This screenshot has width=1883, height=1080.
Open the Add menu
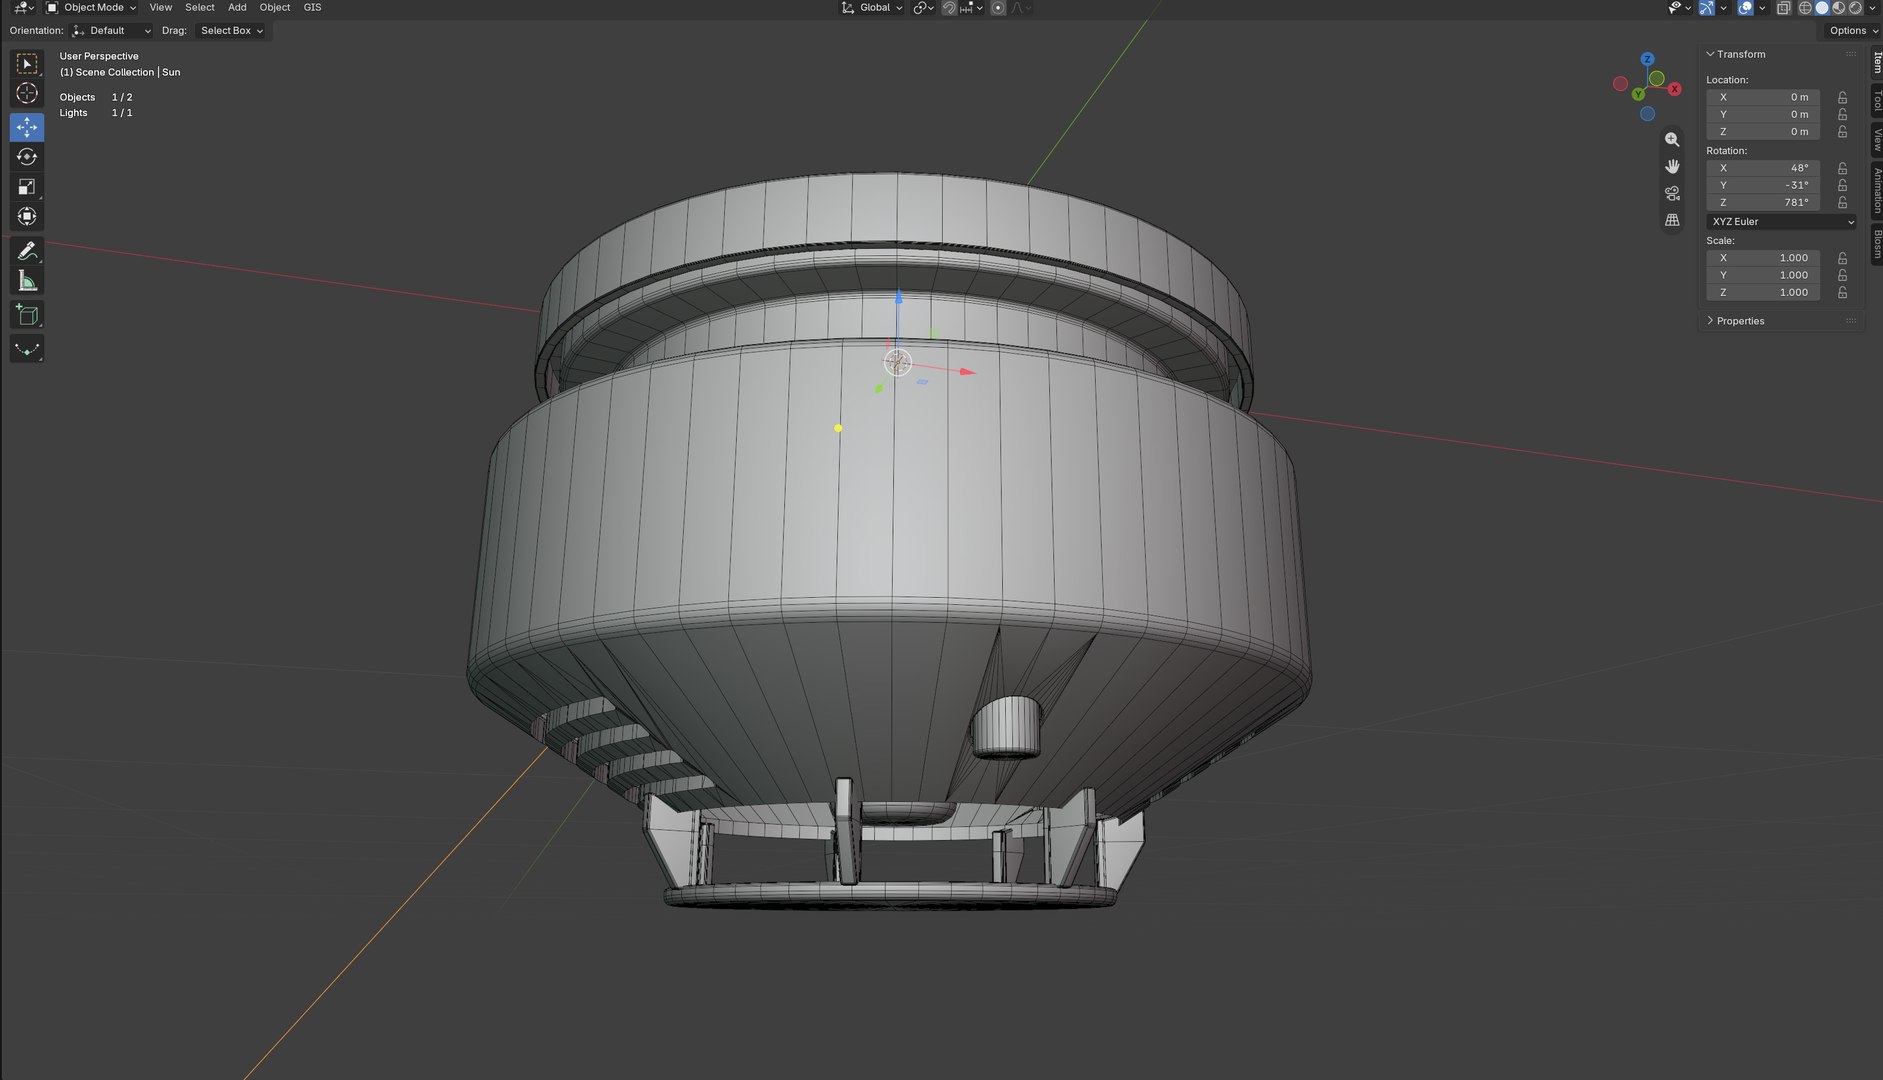tap(237, 7)
